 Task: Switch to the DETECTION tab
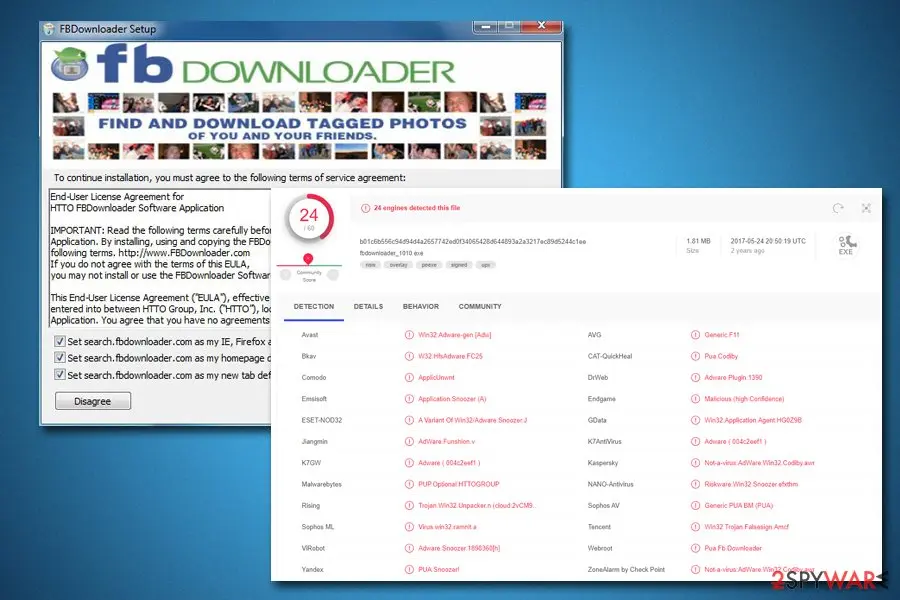click(x=313, y=307)
